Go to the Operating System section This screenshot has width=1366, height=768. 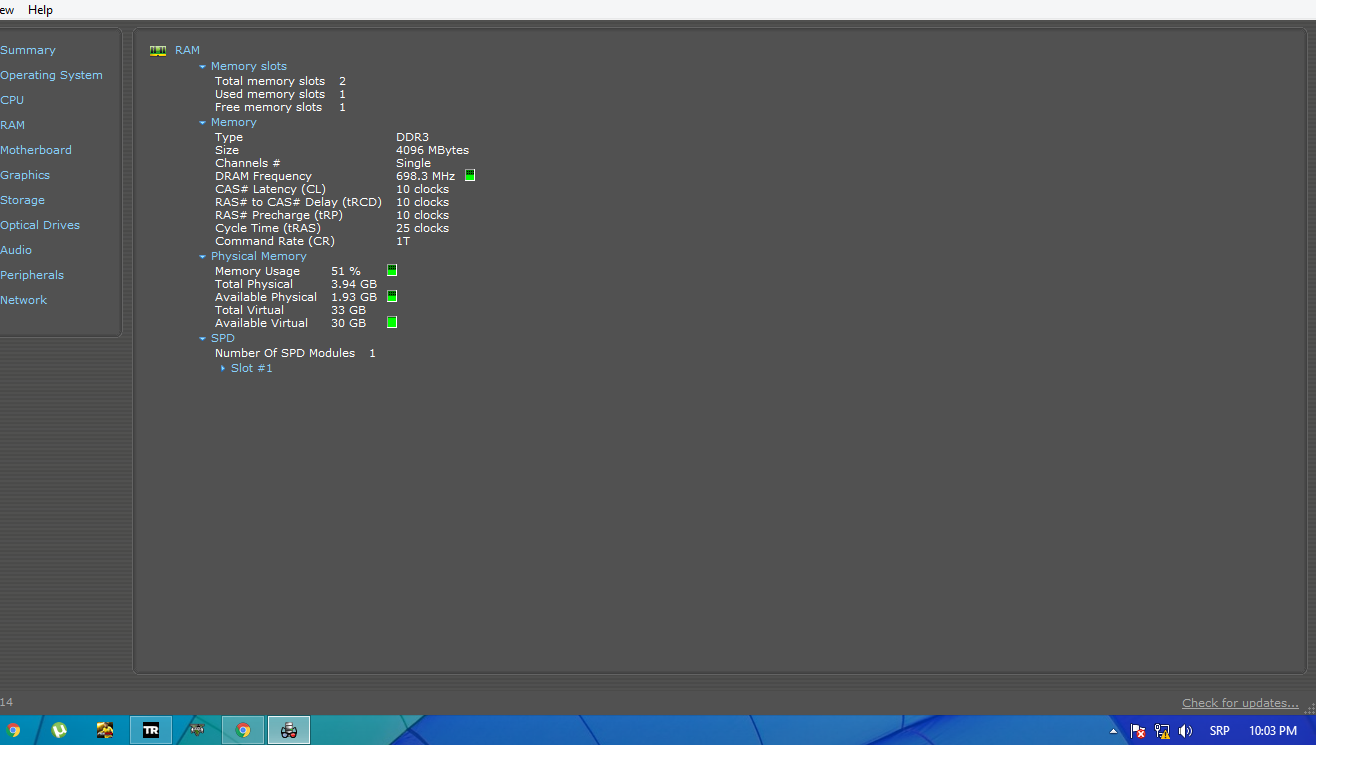tap(51, 75)
